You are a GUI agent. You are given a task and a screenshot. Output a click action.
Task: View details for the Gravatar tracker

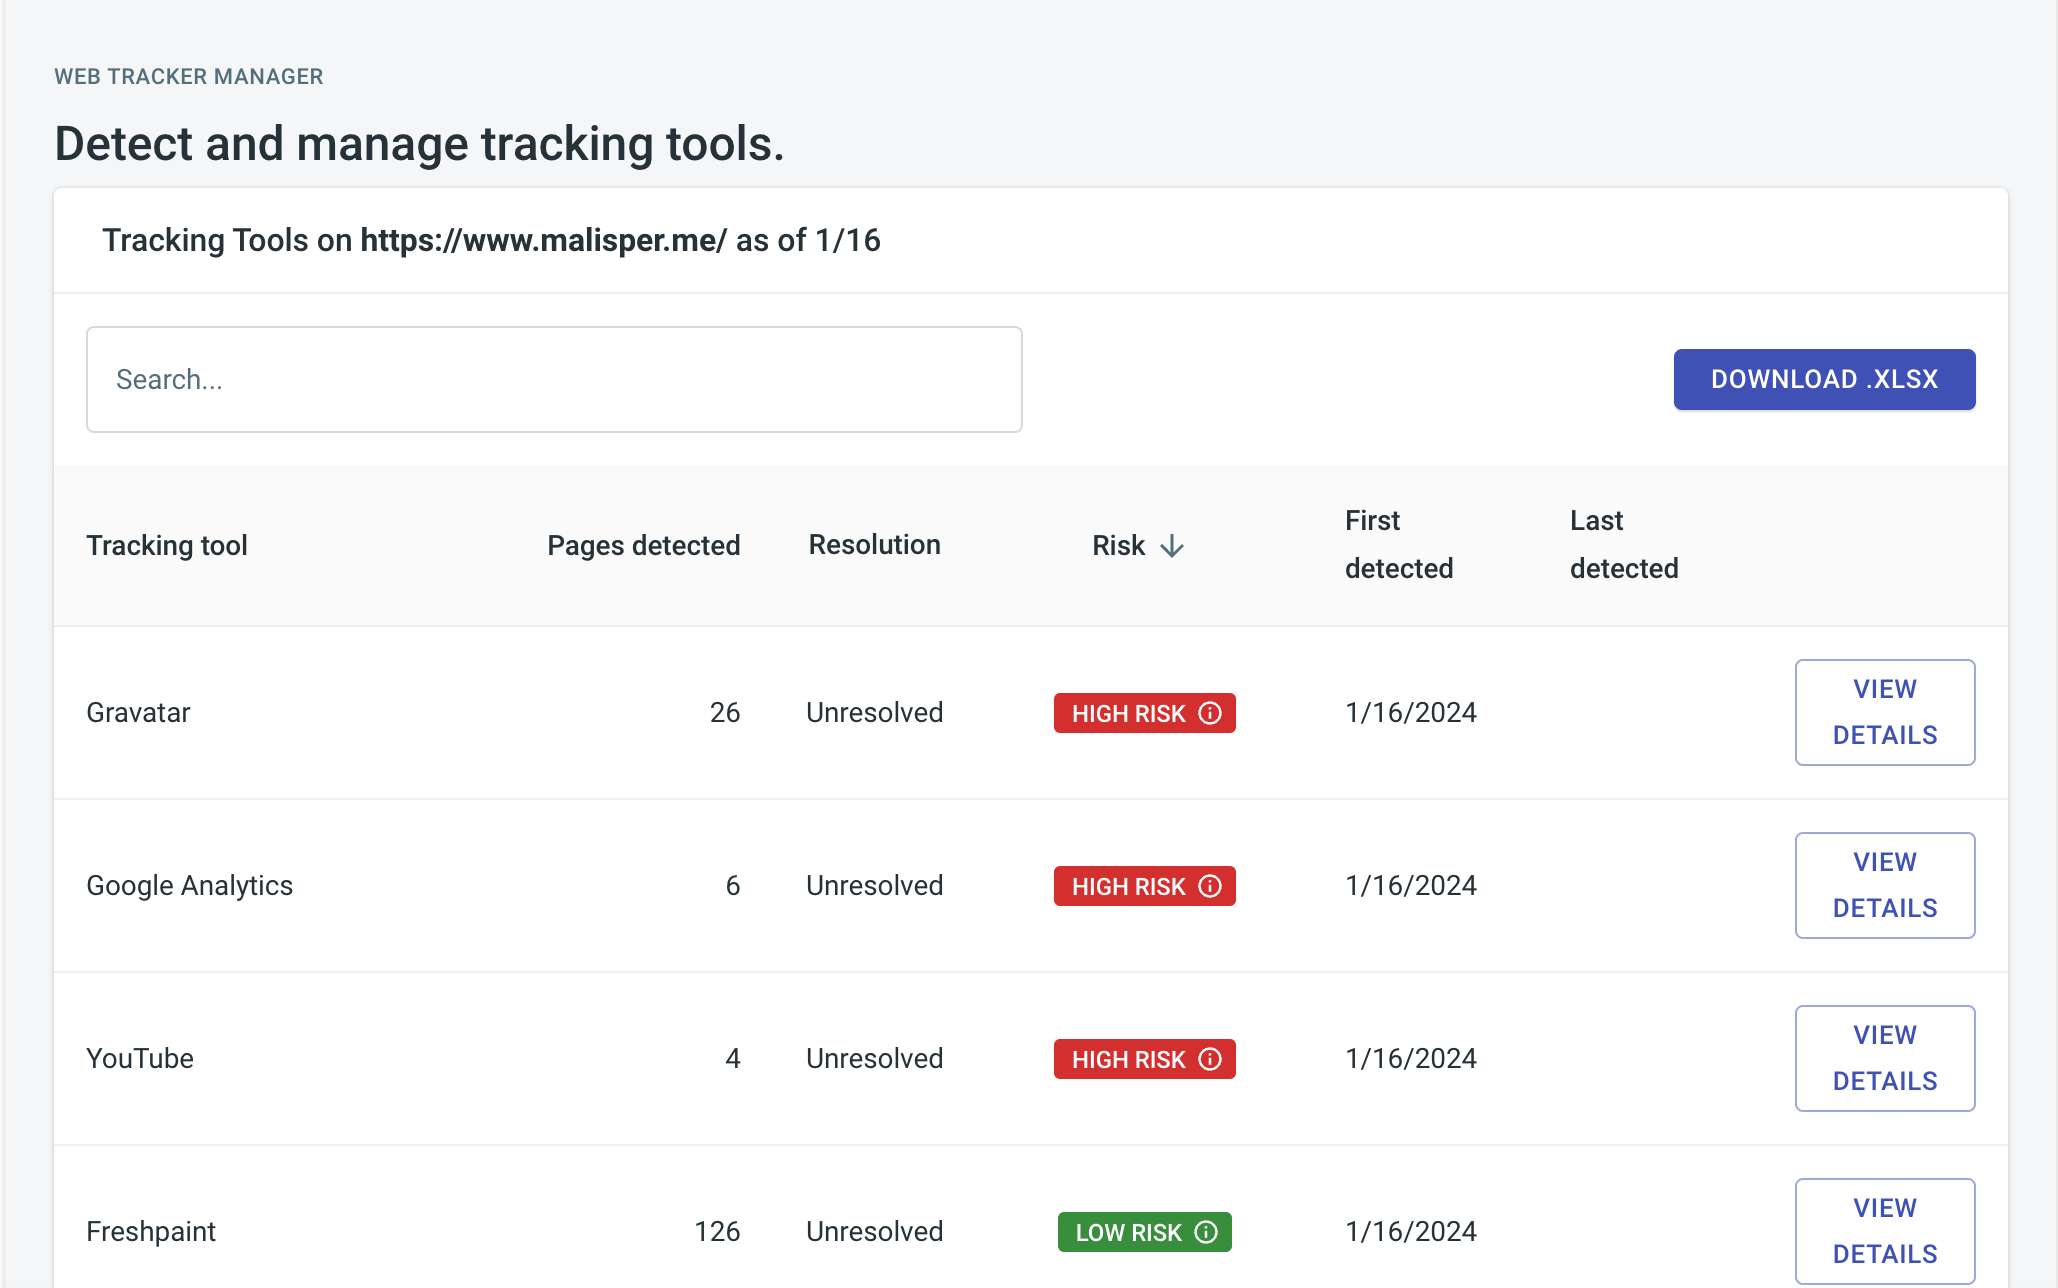click(x=1884, y=712)
